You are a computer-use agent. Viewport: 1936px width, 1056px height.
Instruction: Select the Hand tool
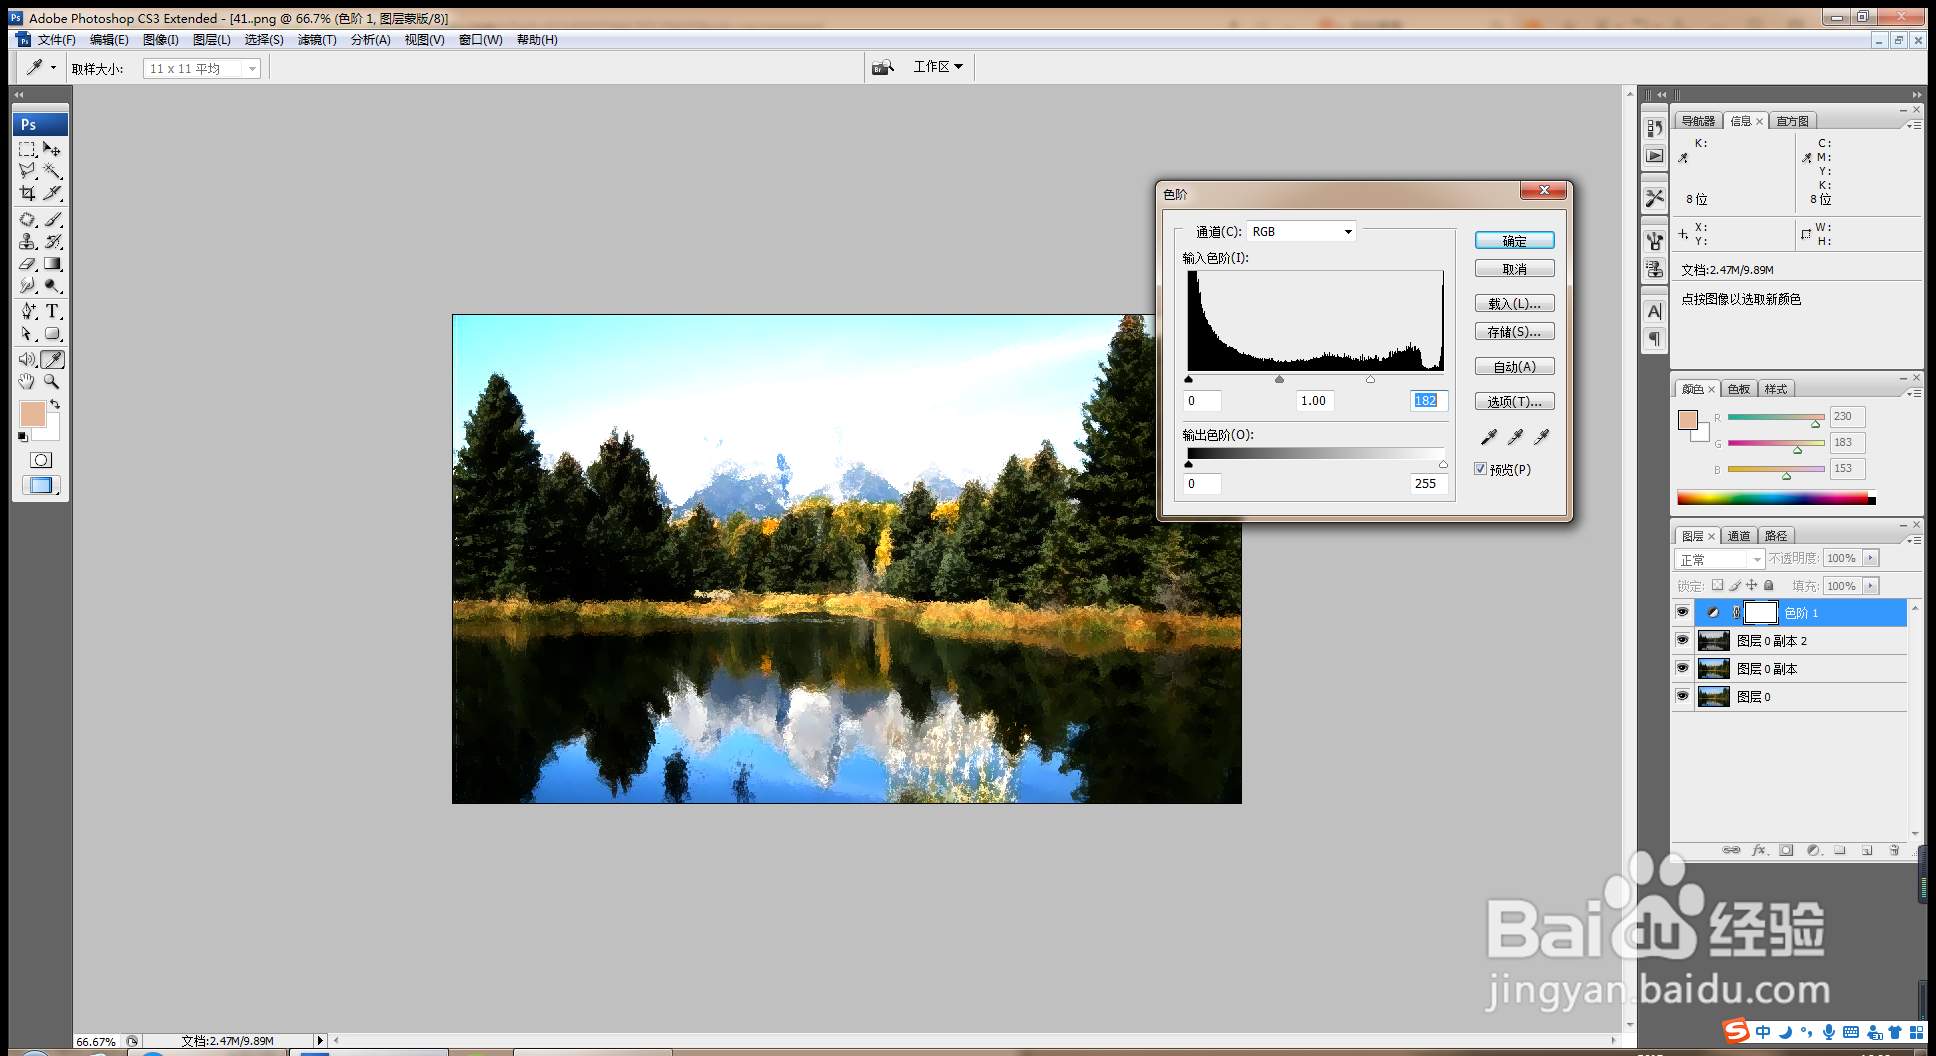point(27,382)
